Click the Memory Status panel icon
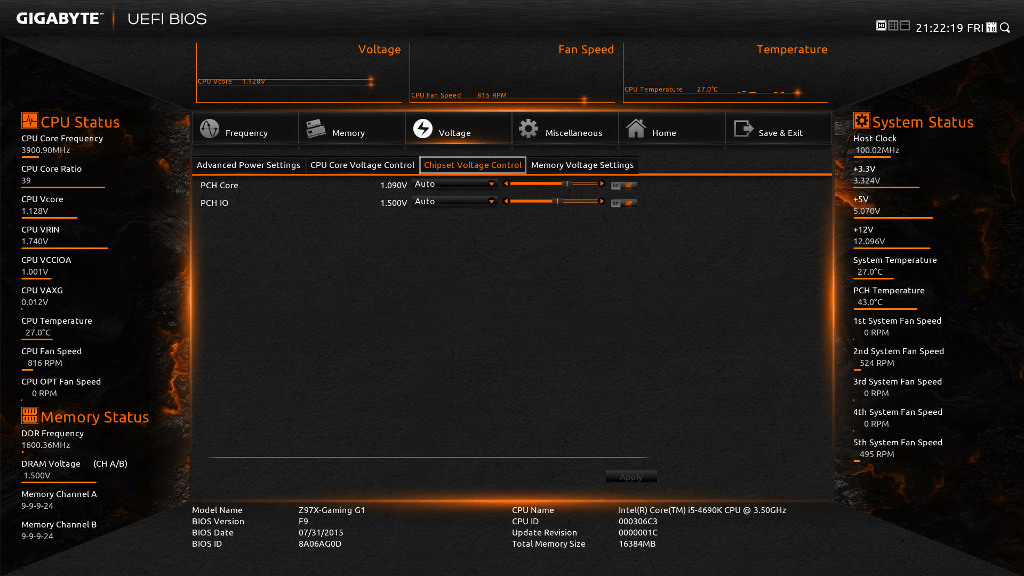This screenshot has height=576, width=1024. point(29,415)
